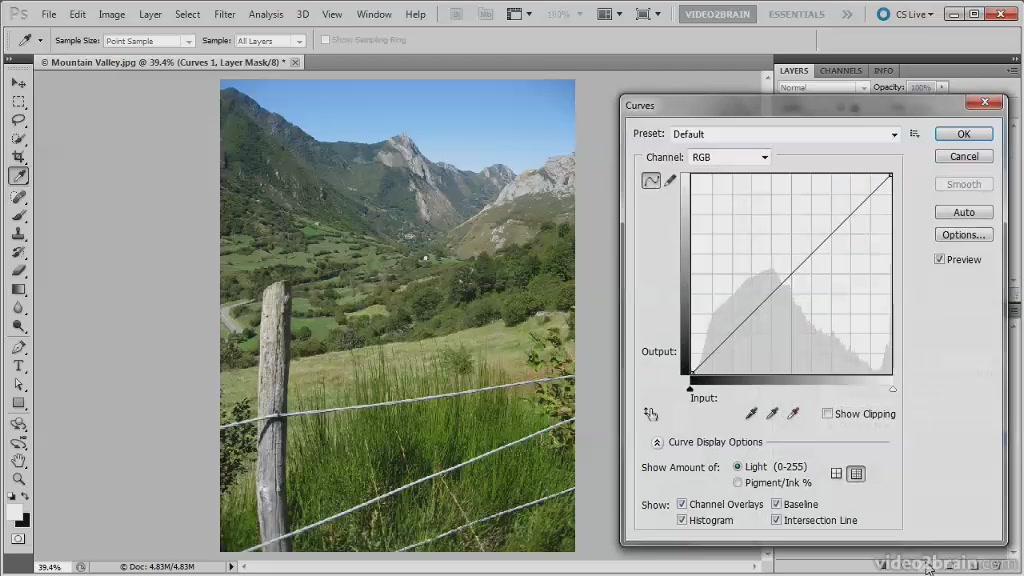The height and width of the screenshot is (576, 1024).
Task: Select Pigment/Ink % radio option
Action: point(737,483)
